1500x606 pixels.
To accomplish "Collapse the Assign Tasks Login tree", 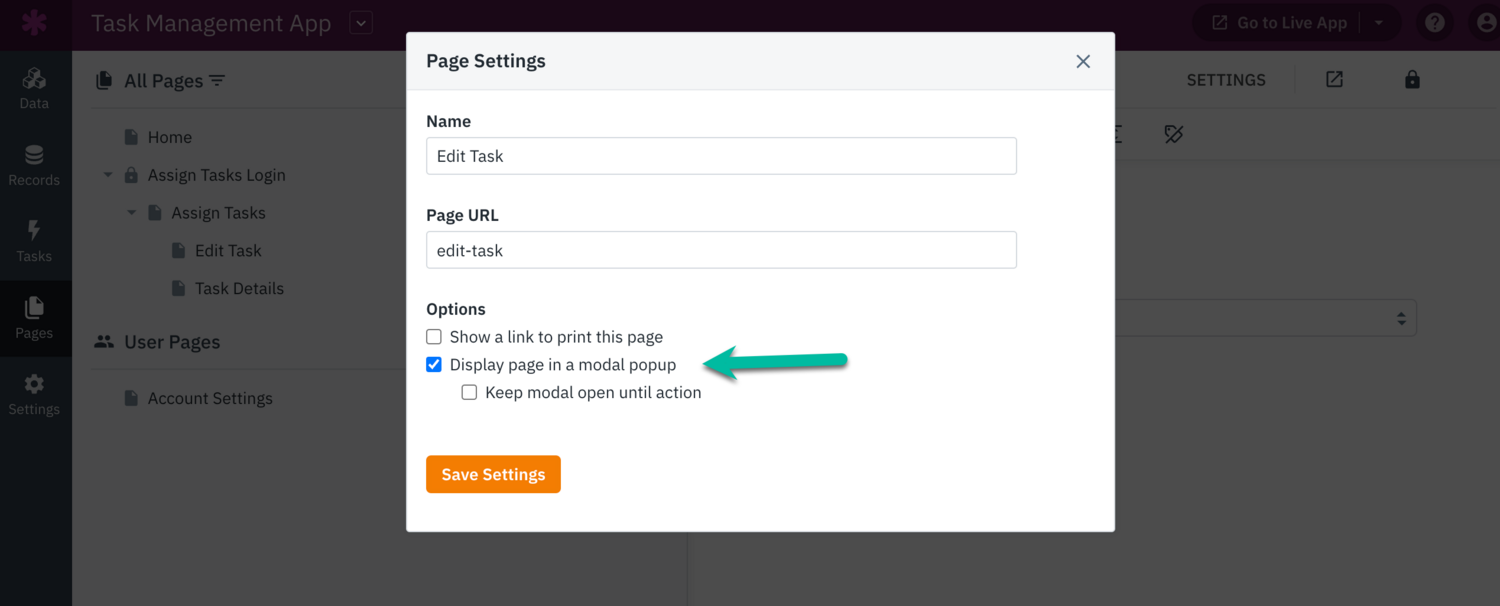I will (x=108, y=174).
